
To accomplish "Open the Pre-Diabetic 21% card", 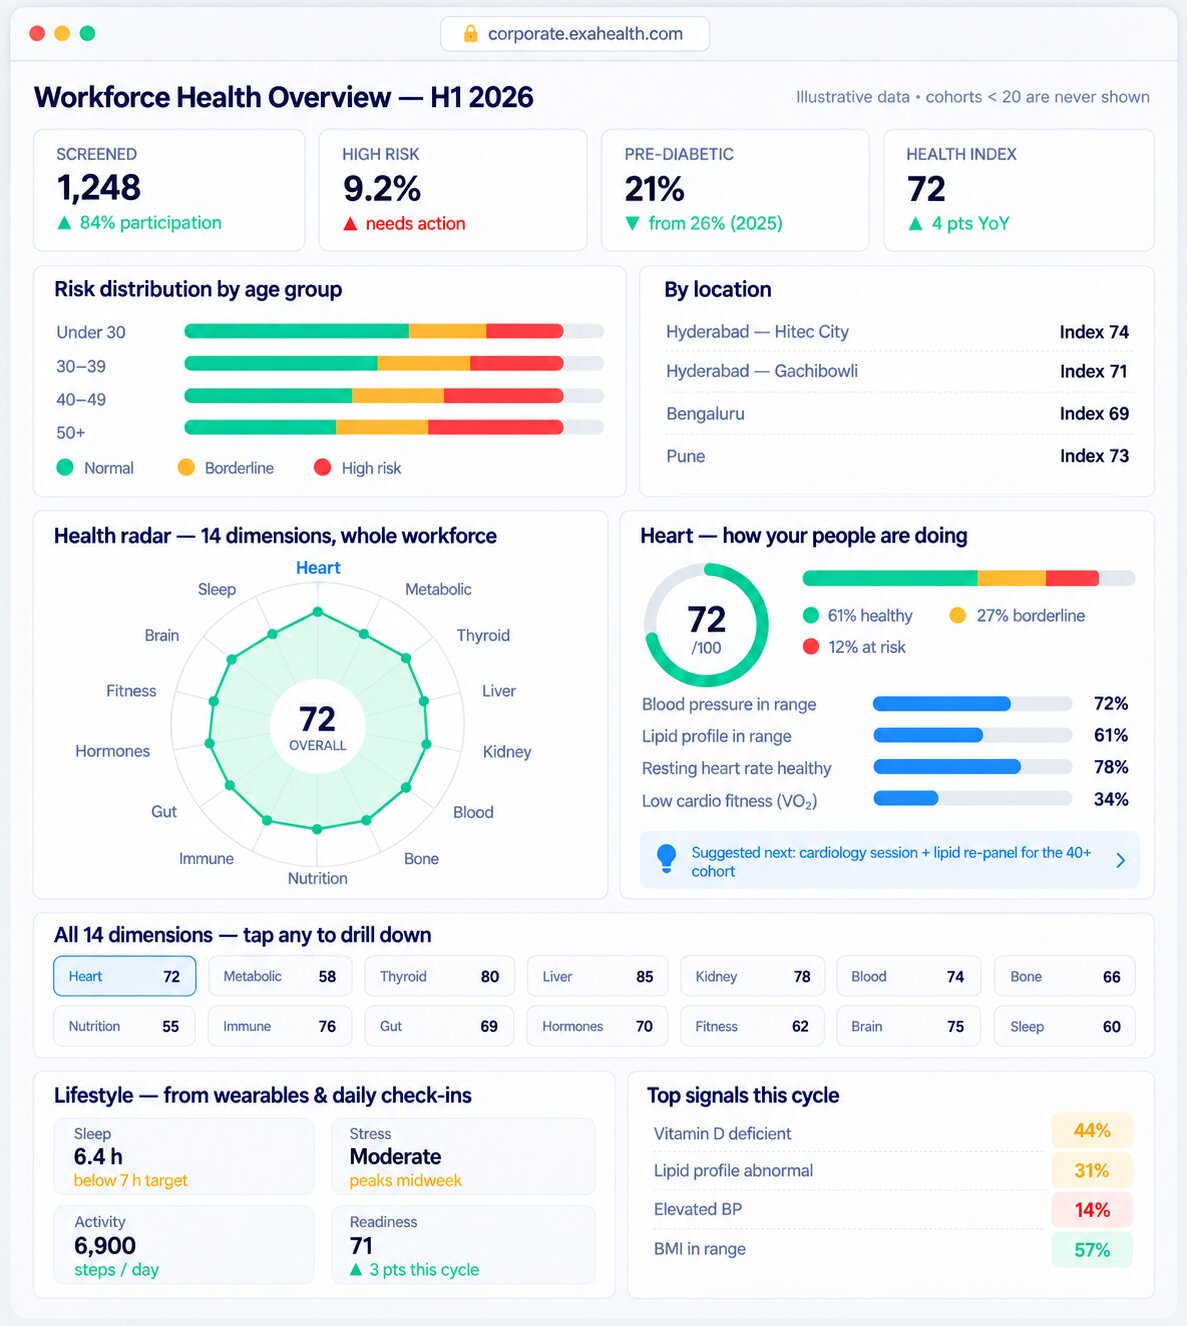I will coord(735,190).
